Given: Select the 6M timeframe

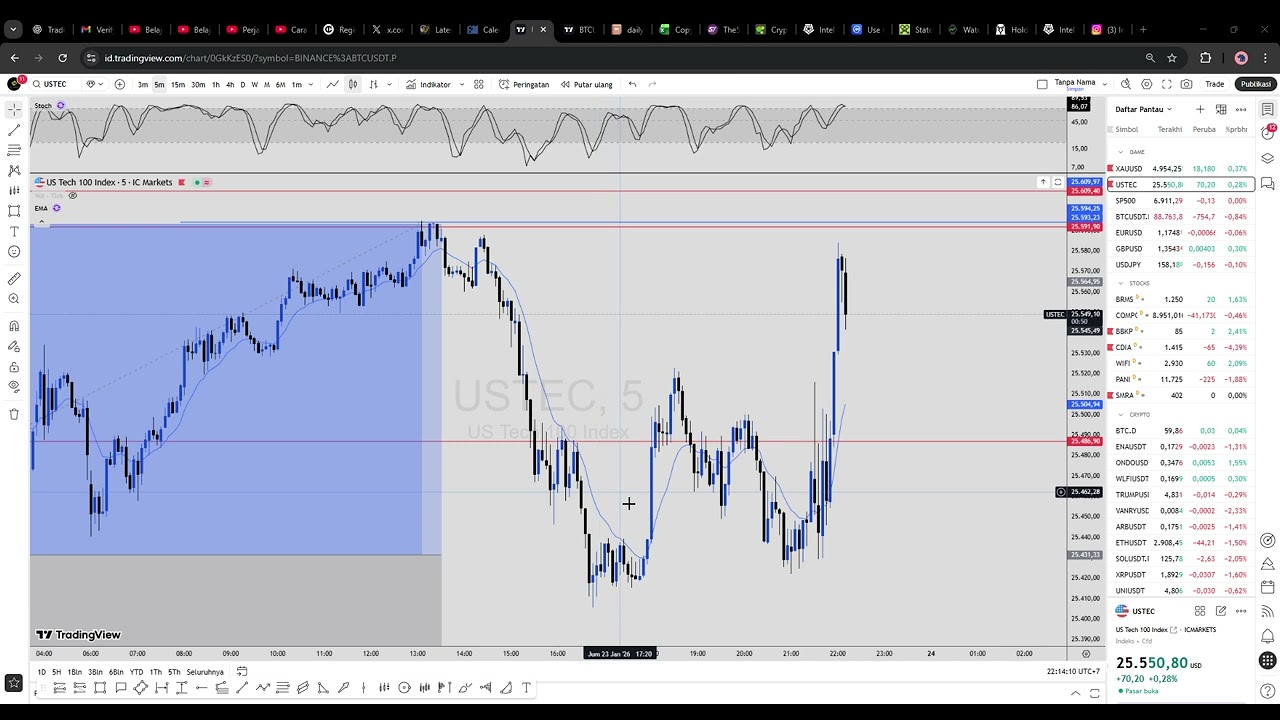Looking at the screenshot, I should tap(280, 84).
